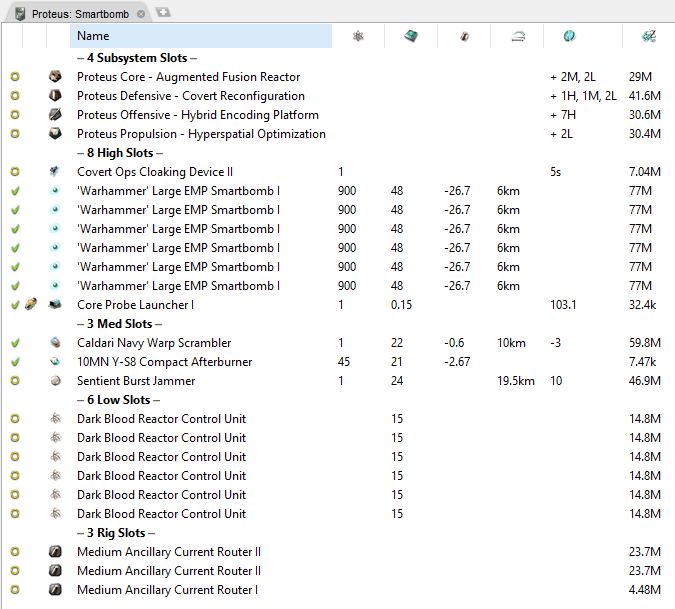Screen dimensions: 675x609
Task: Open a new fitting tab
Action: pos(163,12)
